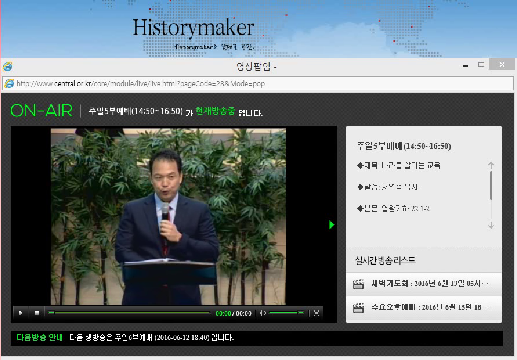Start video with the play button
This screenshot has width=517, height=360.
(20, 313)
